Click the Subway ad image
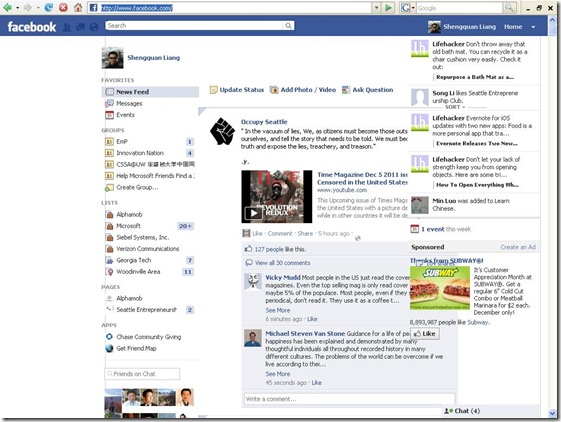This screenshot has height=422, width=561. pyautogui.click(x=440, y=288)
